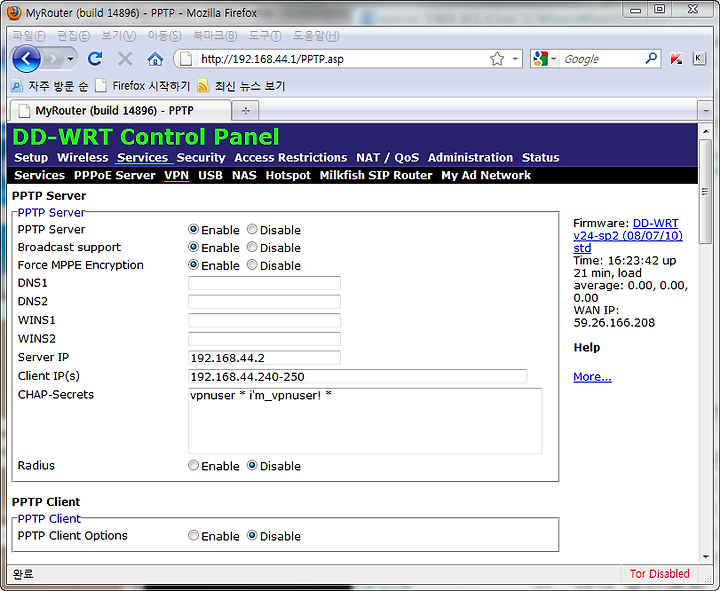Disable Radius radio button

(x=252, y=465)
